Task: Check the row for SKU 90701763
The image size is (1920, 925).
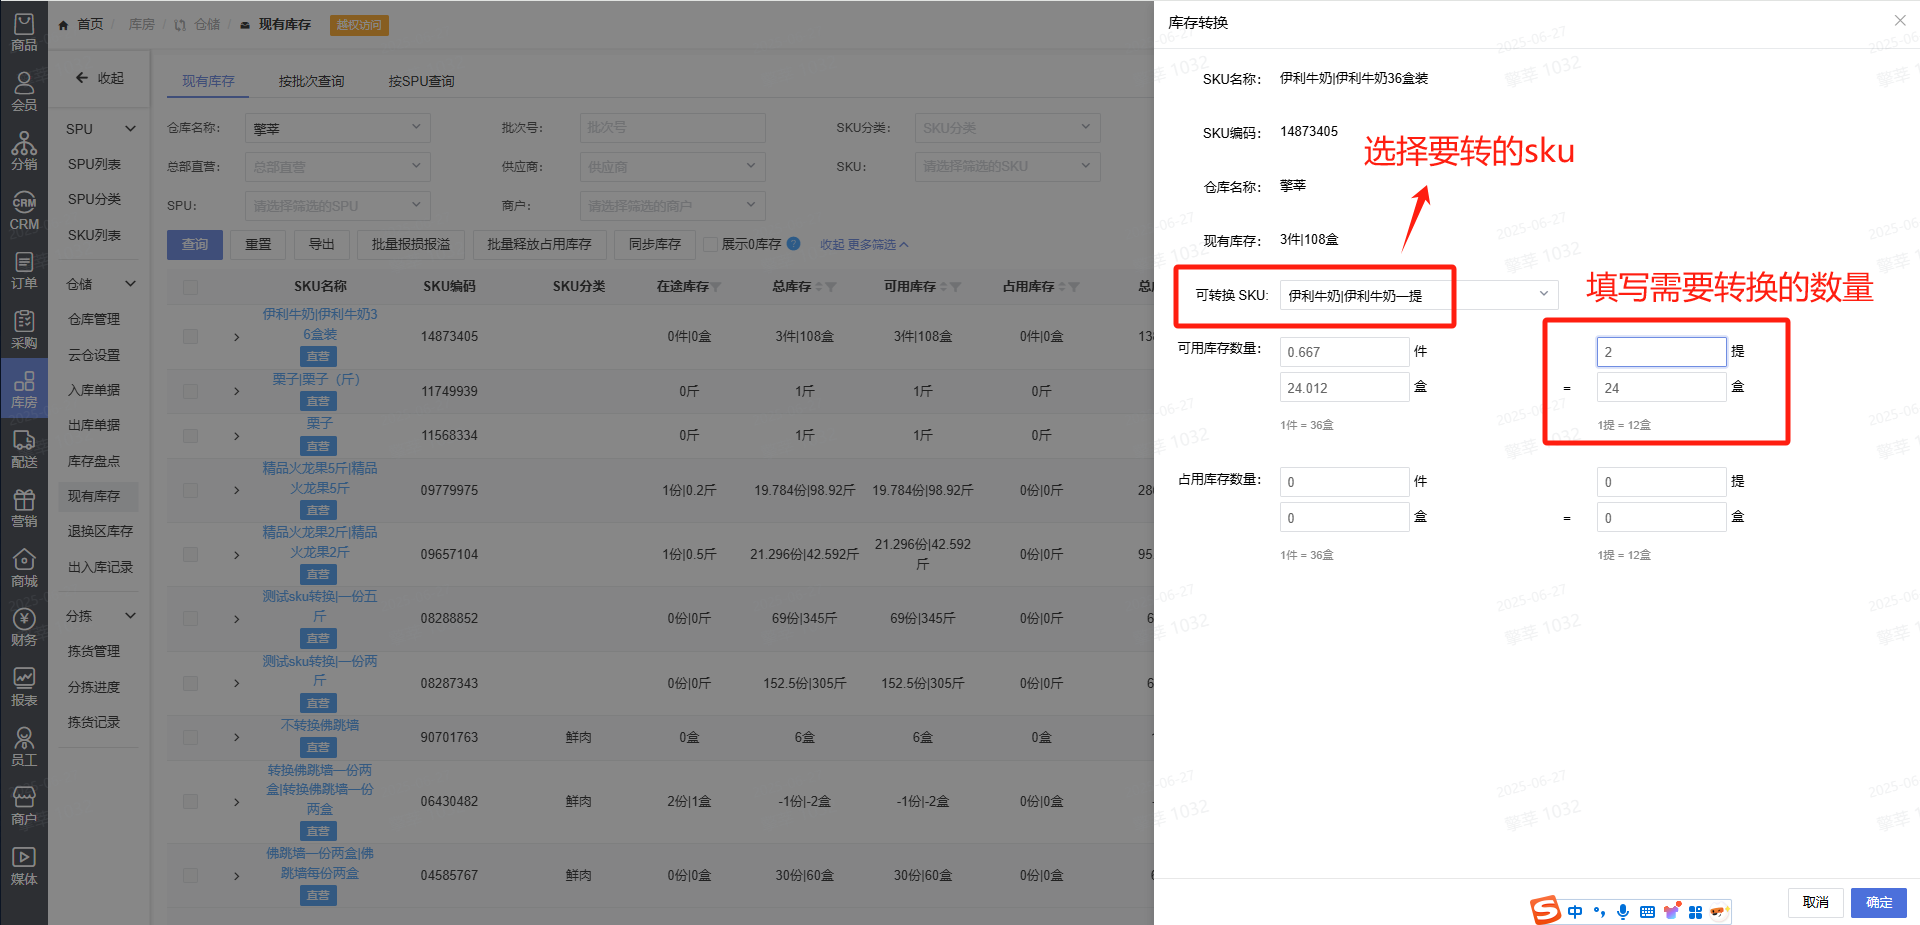Action: (x=190, y=737)
